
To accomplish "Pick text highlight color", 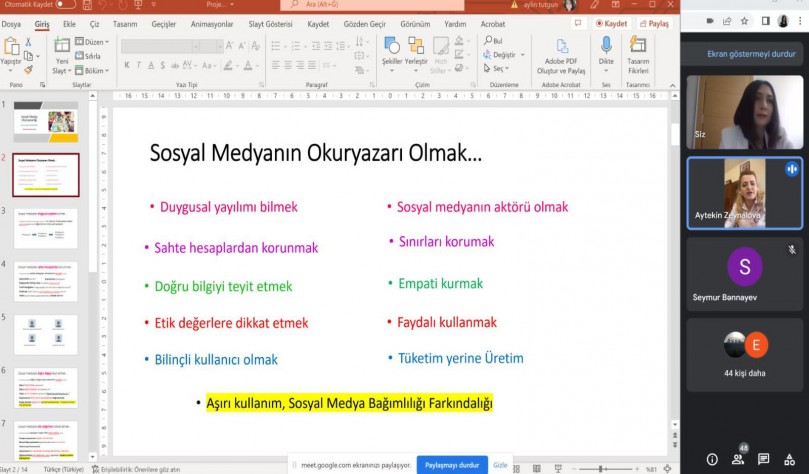I will pos(228,66).
